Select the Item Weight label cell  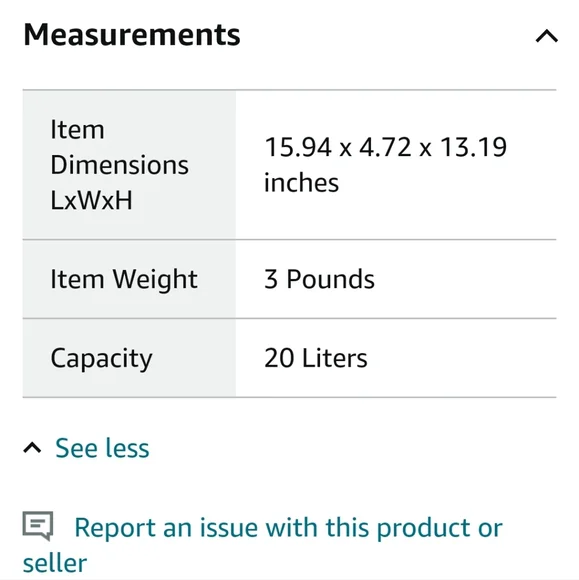pyautogui.click(x=129, y=279)
